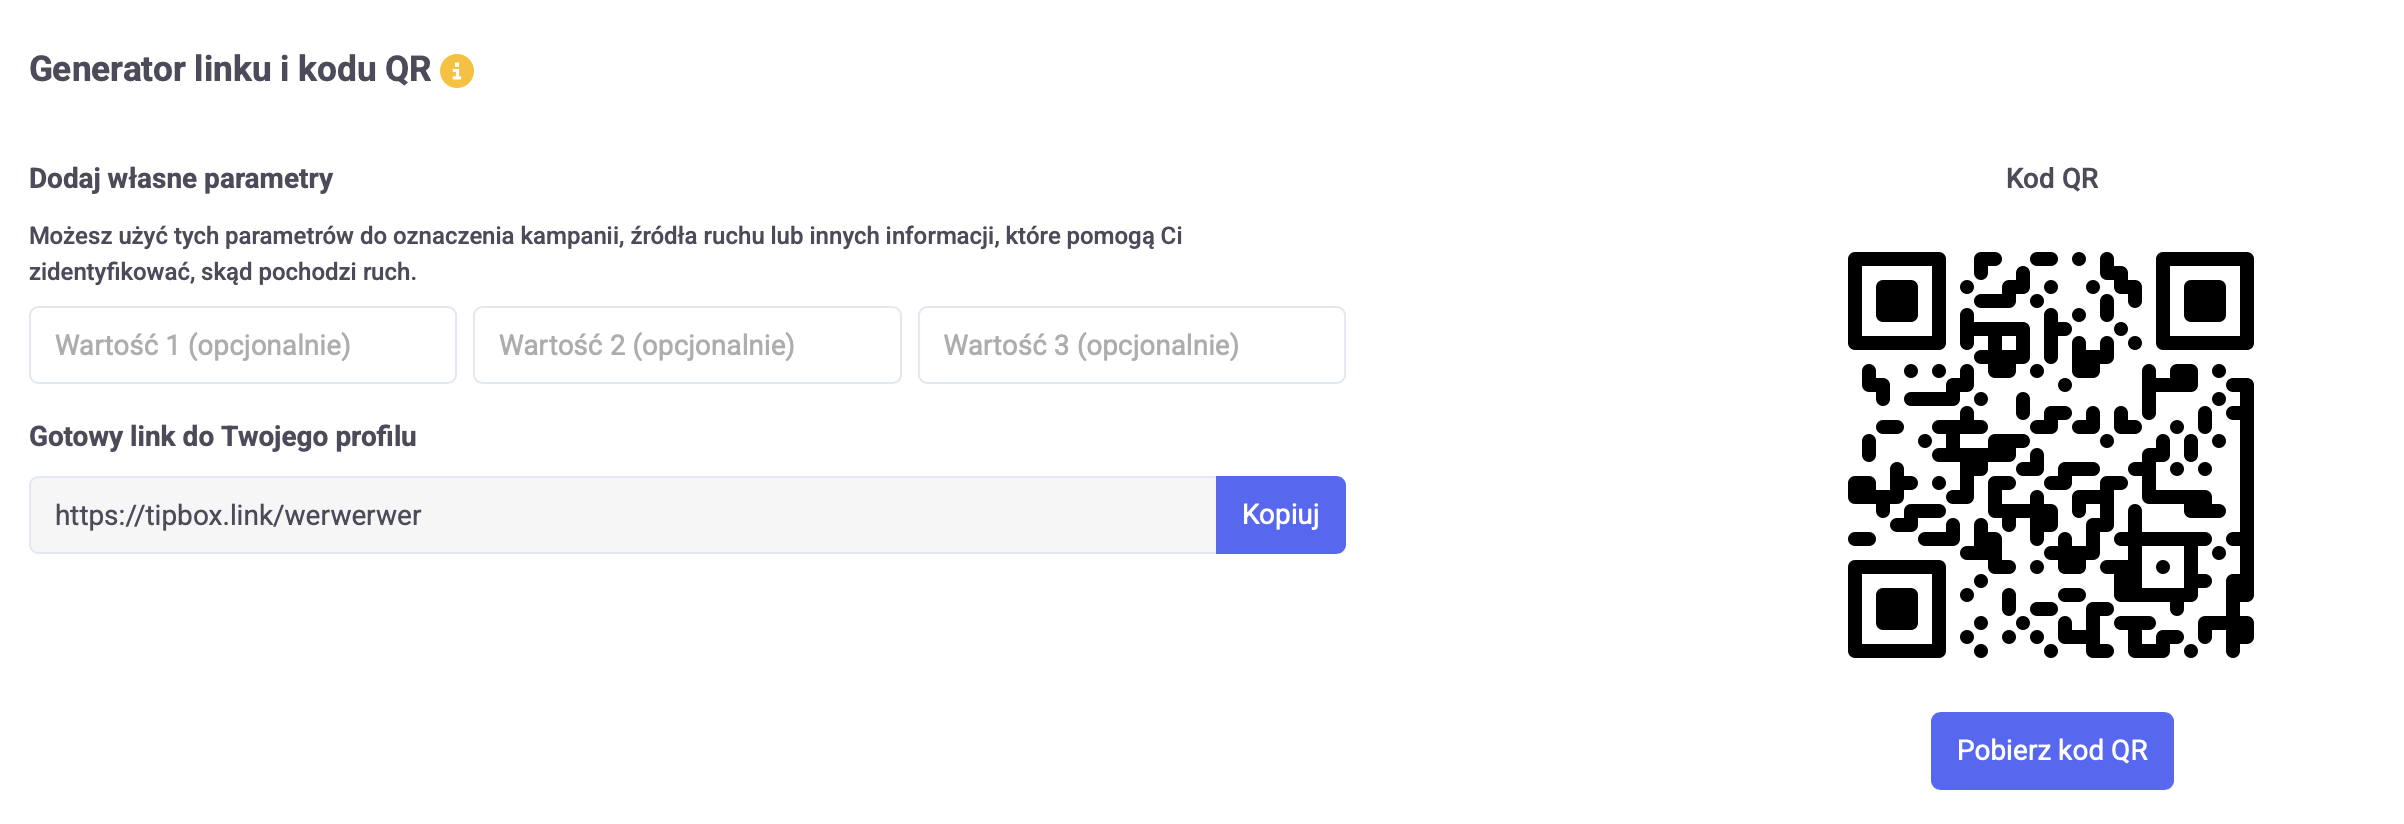This screenshot has width=2404, height=824.
Task: Click the "Gotowy link do Twojego profilu" label
Action: (x=222, y=437)
